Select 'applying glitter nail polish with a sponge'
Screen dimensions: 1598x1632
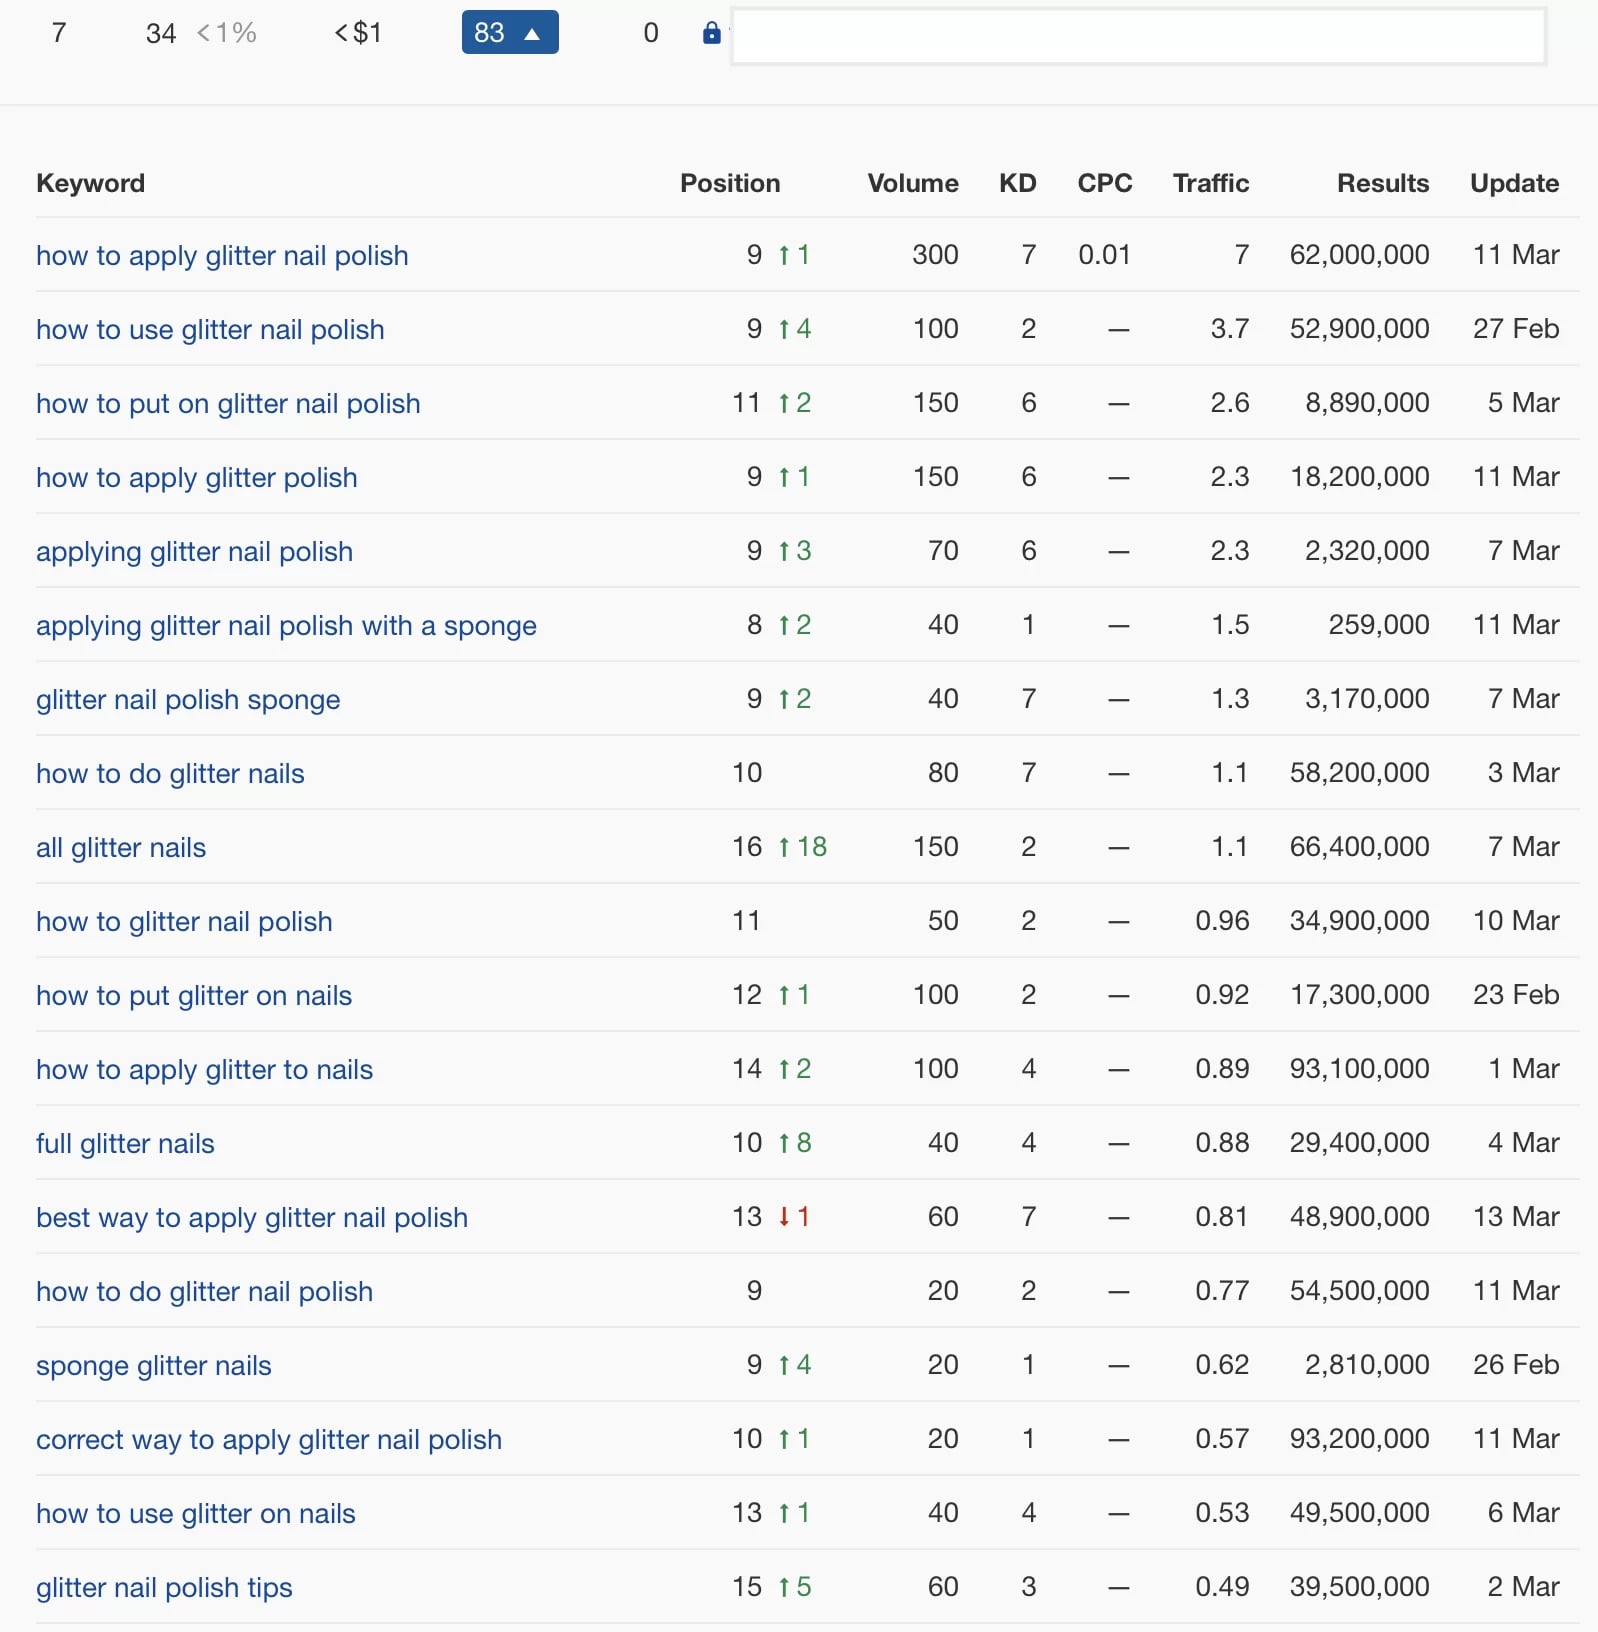[x=286, y=626]
